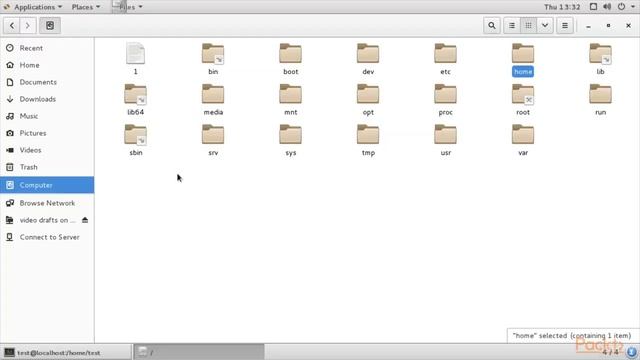Select the sbin folder
Viewport: 640px width, 360px height.
point(136,140)
